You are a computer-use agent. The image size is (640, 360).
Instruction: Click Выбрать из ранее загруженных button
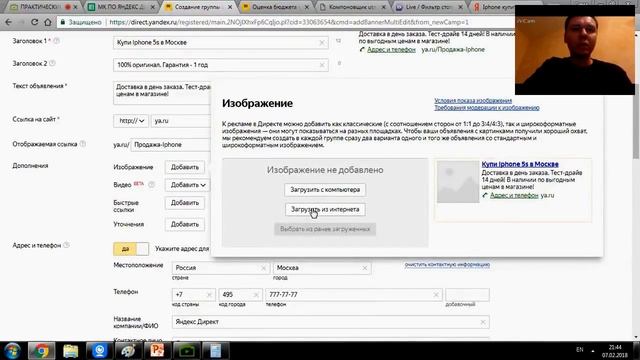(x=325, y=229)
